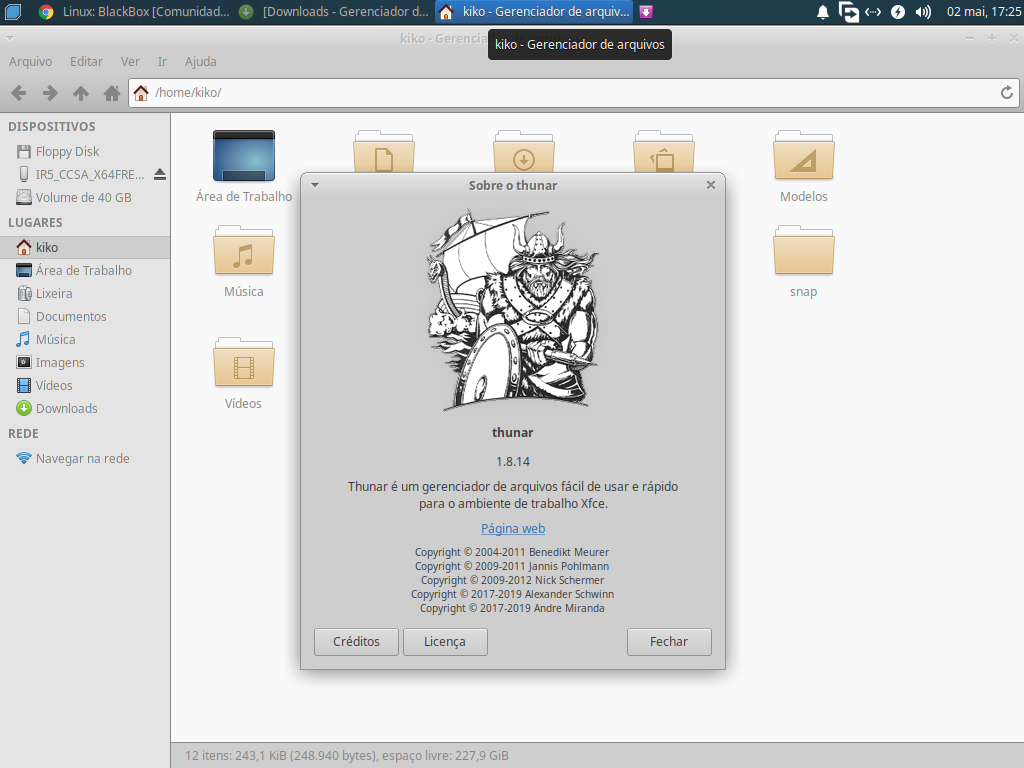Click the clock showing 02 mai, 17:25

pyautogui.click(x=984, y=12)
